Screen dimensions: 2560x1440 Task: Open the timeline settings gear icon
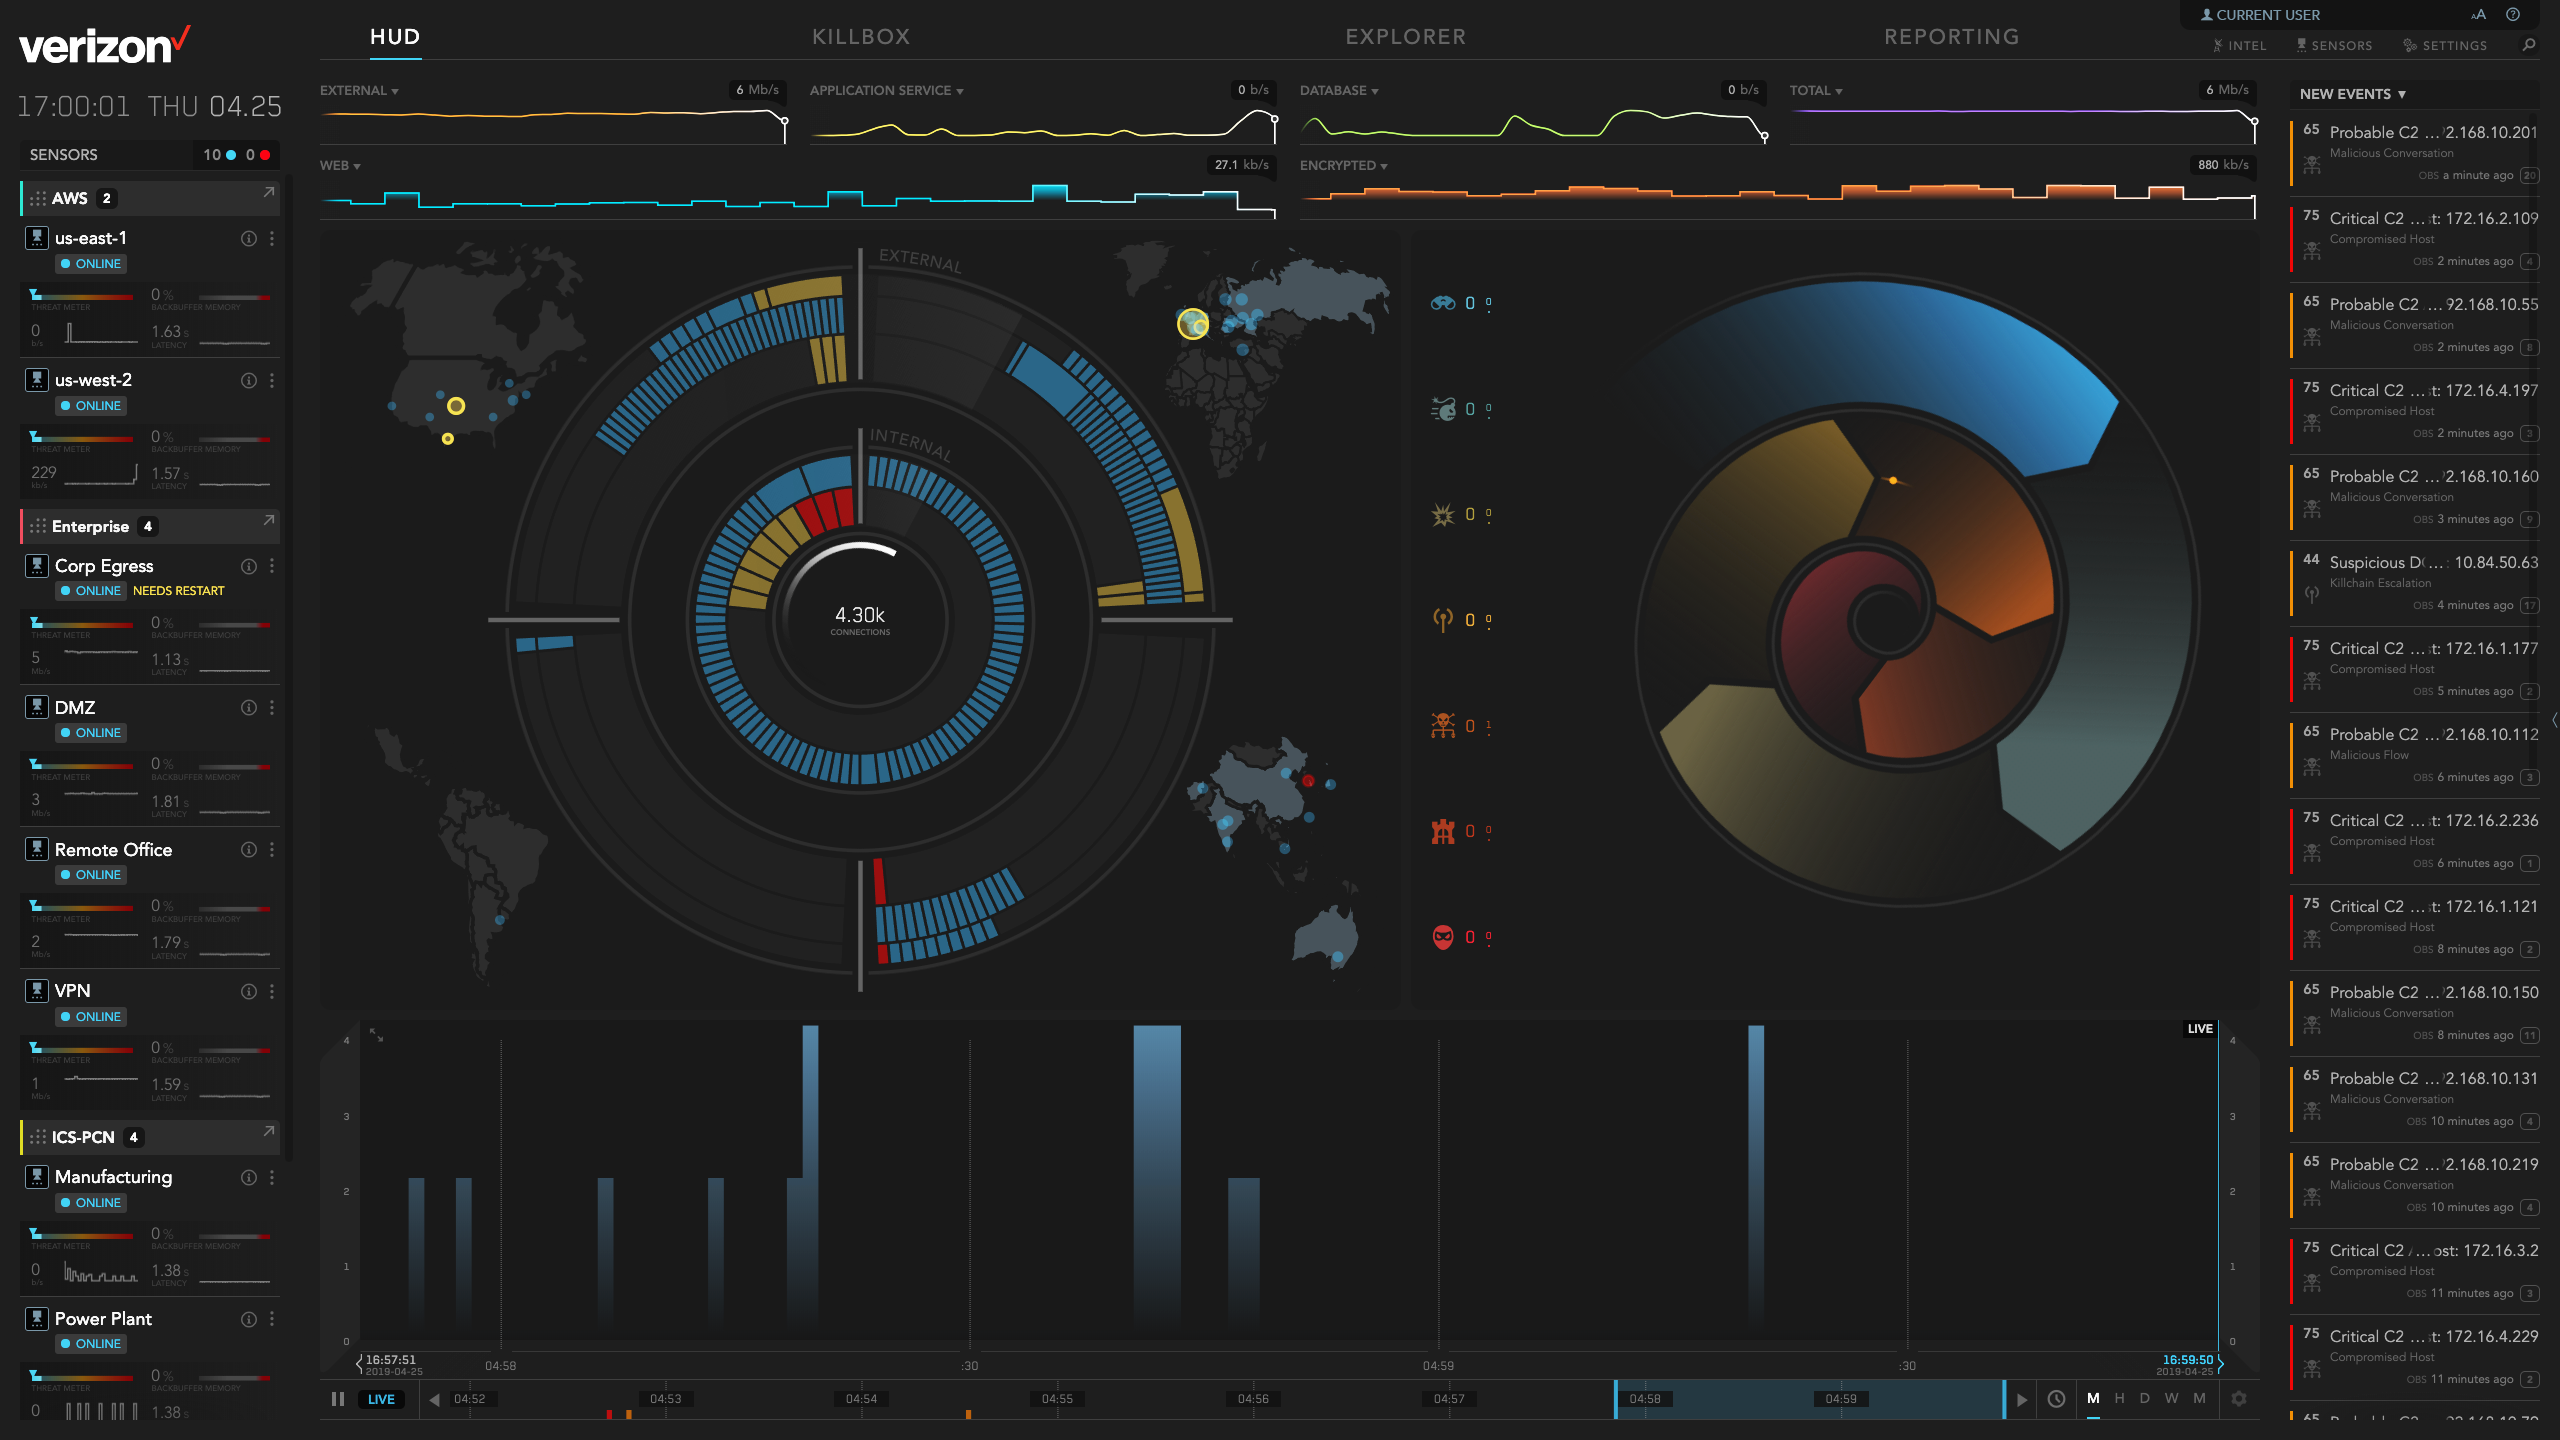[2240, 1399]
